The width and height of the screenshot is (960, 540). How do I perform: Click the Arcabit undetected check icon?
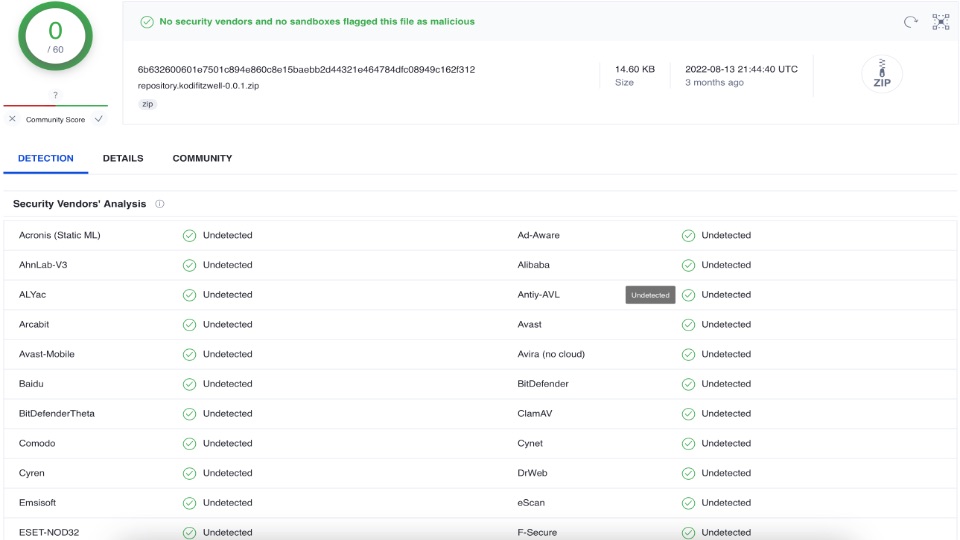pos(189,324)
